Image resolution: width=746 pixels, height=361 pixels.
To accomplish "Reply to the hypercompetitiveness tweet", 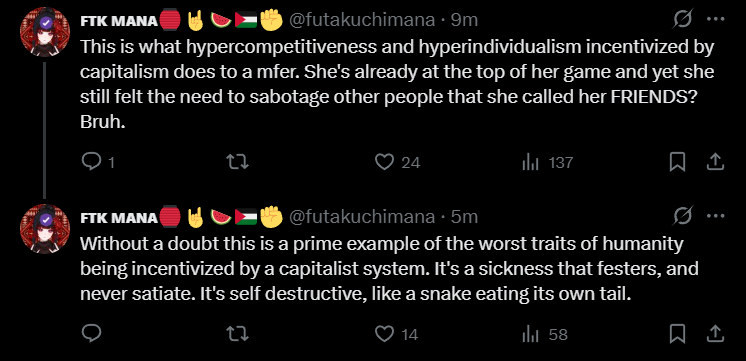I will (x=98, y=163).
